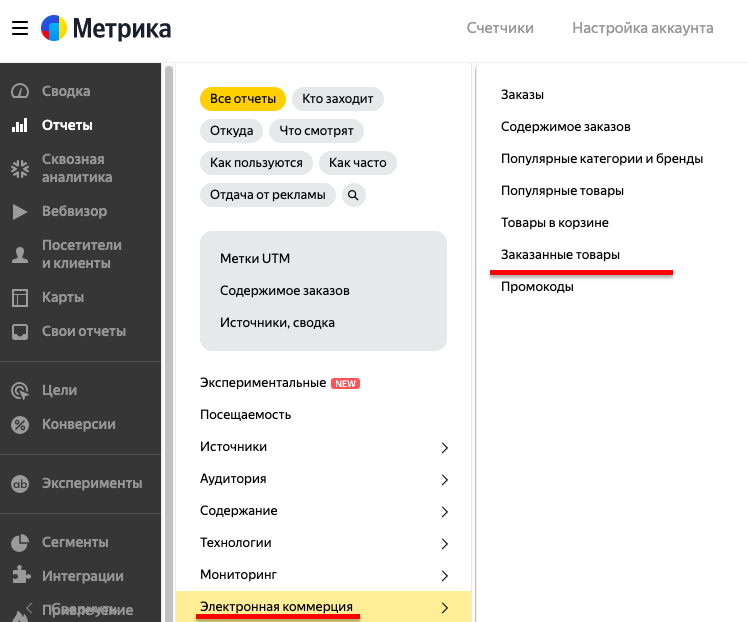Go to Свои отчеты in the sidebar
The image size is (748, 622).
(84, 332)
